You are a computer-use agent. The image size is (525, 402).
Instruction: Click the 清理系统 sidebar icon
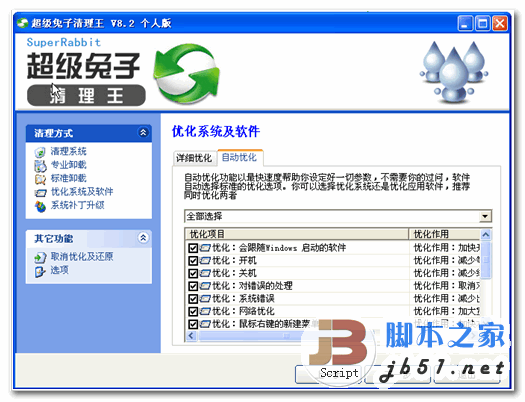pyautogui.click(x=40, y=152)
